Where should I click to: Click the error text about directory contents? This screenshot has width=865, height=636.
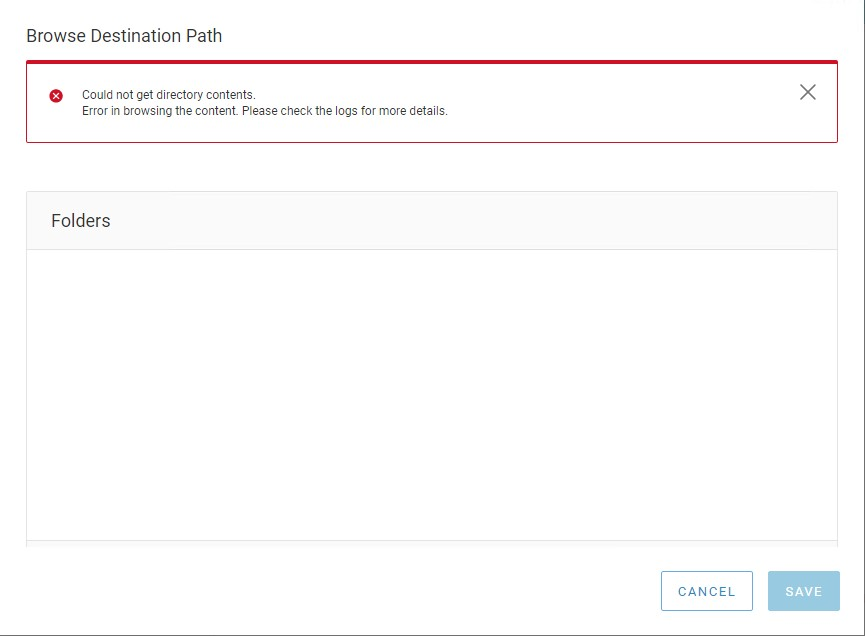[168, 94]
